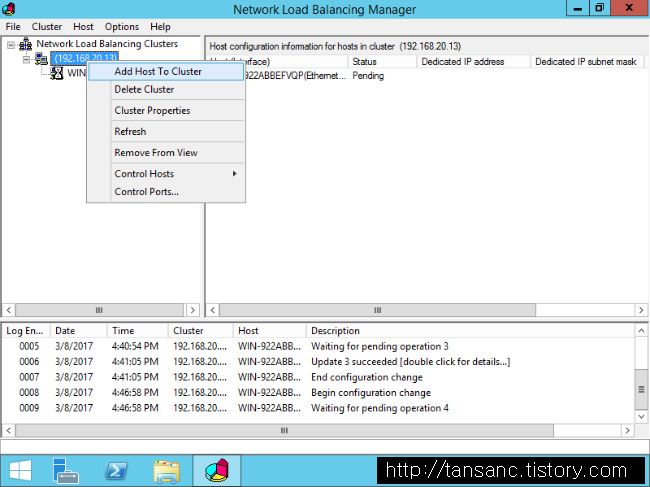Click the host list right scroll arrow
Image resolution: width=650 pixels, height=487 pixels.
(641, 310)
